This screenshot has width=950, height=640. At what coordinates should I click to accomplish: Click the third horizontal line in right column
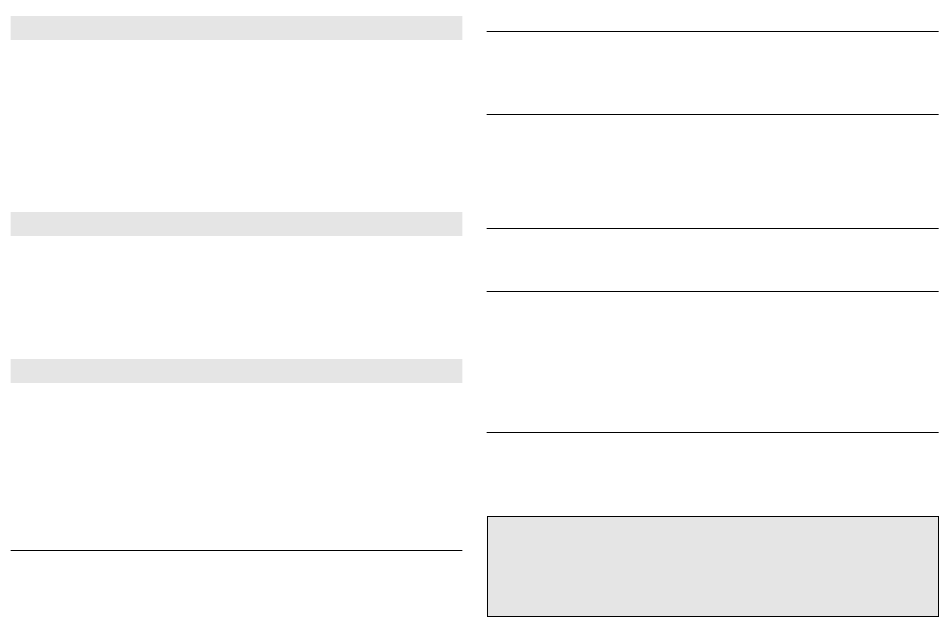[x=712, y=228]
